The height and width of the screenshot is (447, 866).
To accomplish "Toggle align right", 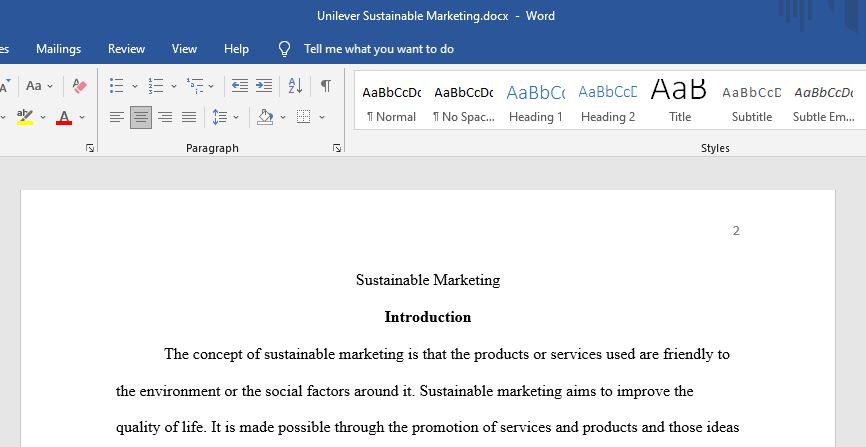I will point(165,117).
